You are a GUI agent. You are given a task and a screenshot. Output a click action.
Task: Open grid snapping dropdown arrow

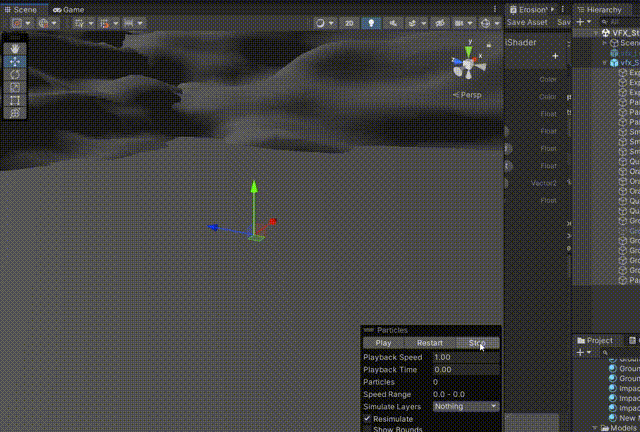tap(116, 23)
